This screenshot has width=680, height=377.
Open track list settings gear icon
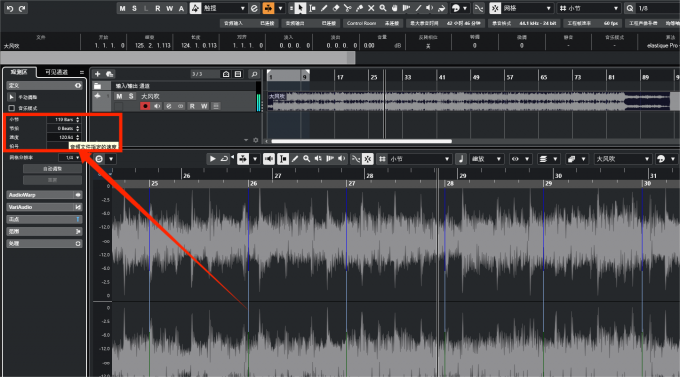[255, 140]
